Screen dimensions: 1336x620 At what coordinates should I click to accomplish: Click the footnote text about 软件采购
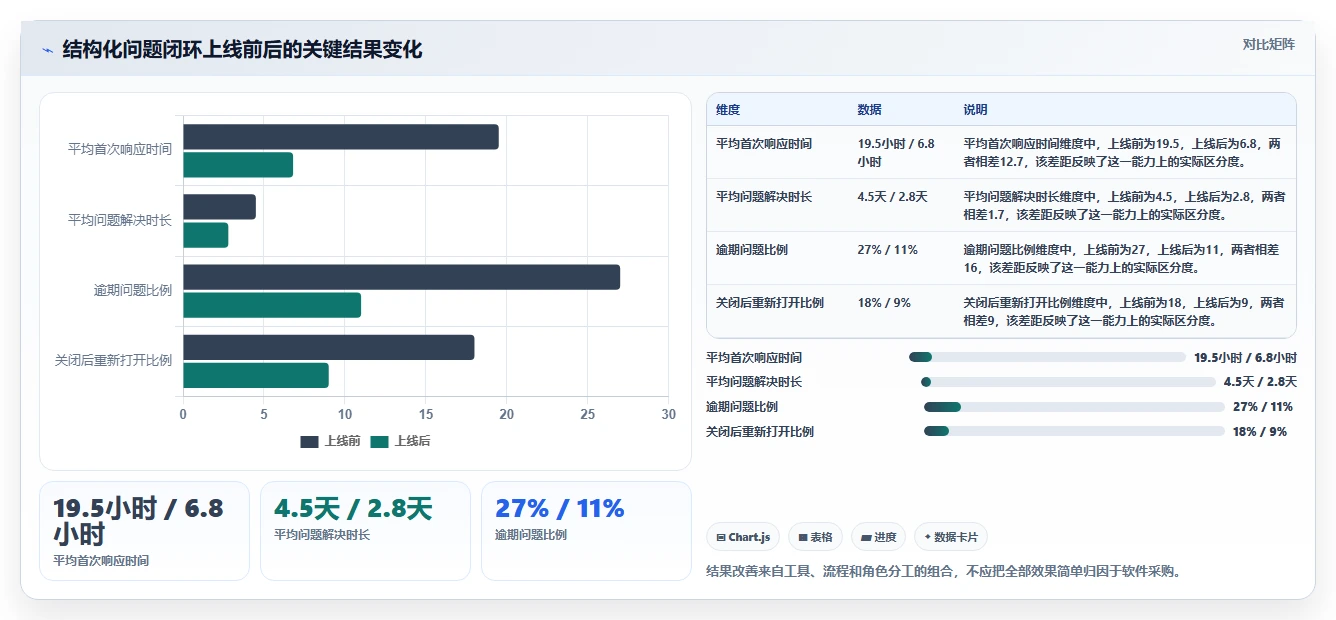point(944,572)
